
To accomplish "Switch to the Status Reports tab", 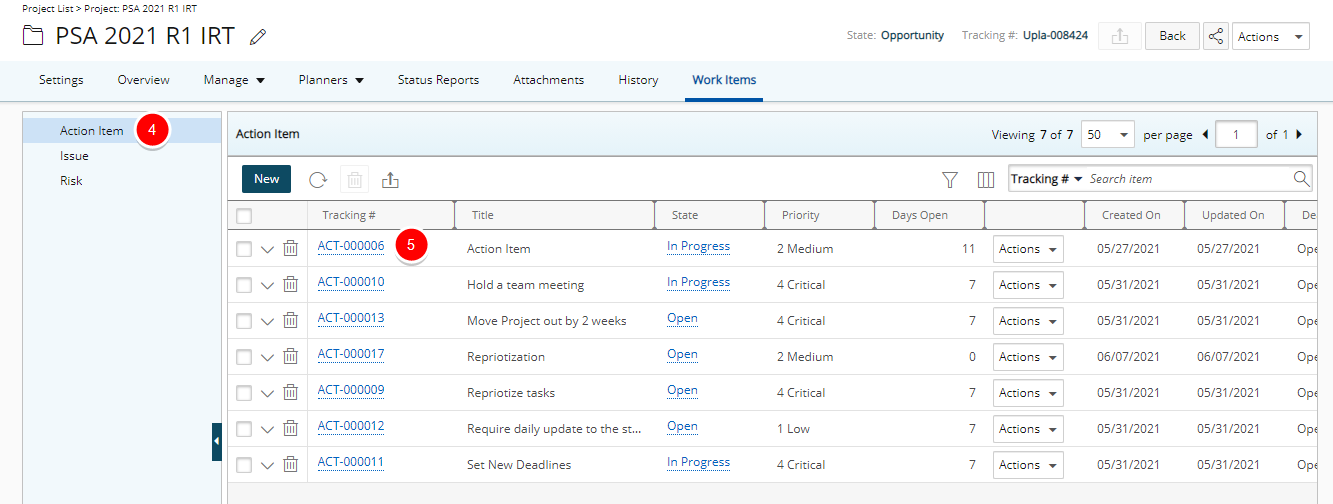I will [438, 80].
